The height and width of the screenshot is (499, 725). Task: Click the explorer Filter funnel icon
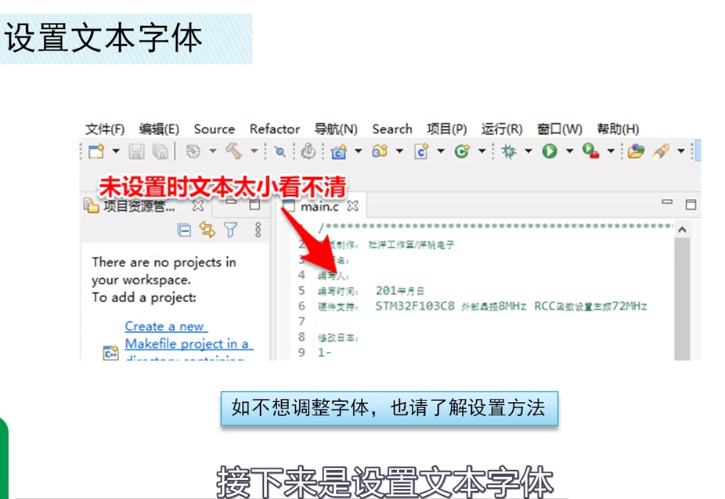(230, 229)
